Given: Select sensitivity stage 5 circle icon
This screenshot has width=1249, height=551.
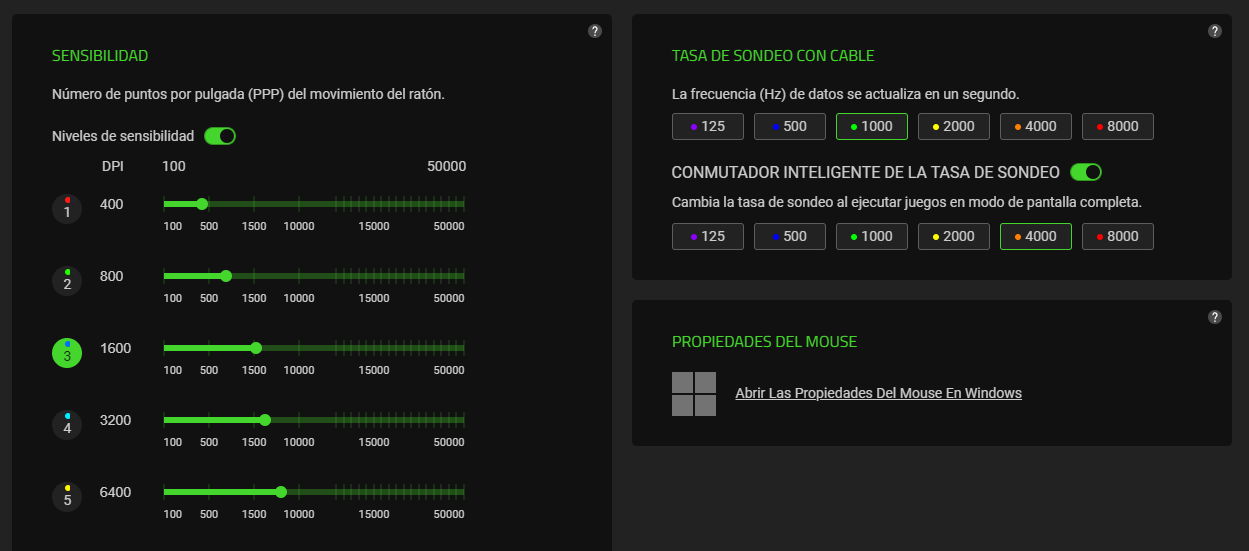Looking at the screenshot, I should coord(67,497).
